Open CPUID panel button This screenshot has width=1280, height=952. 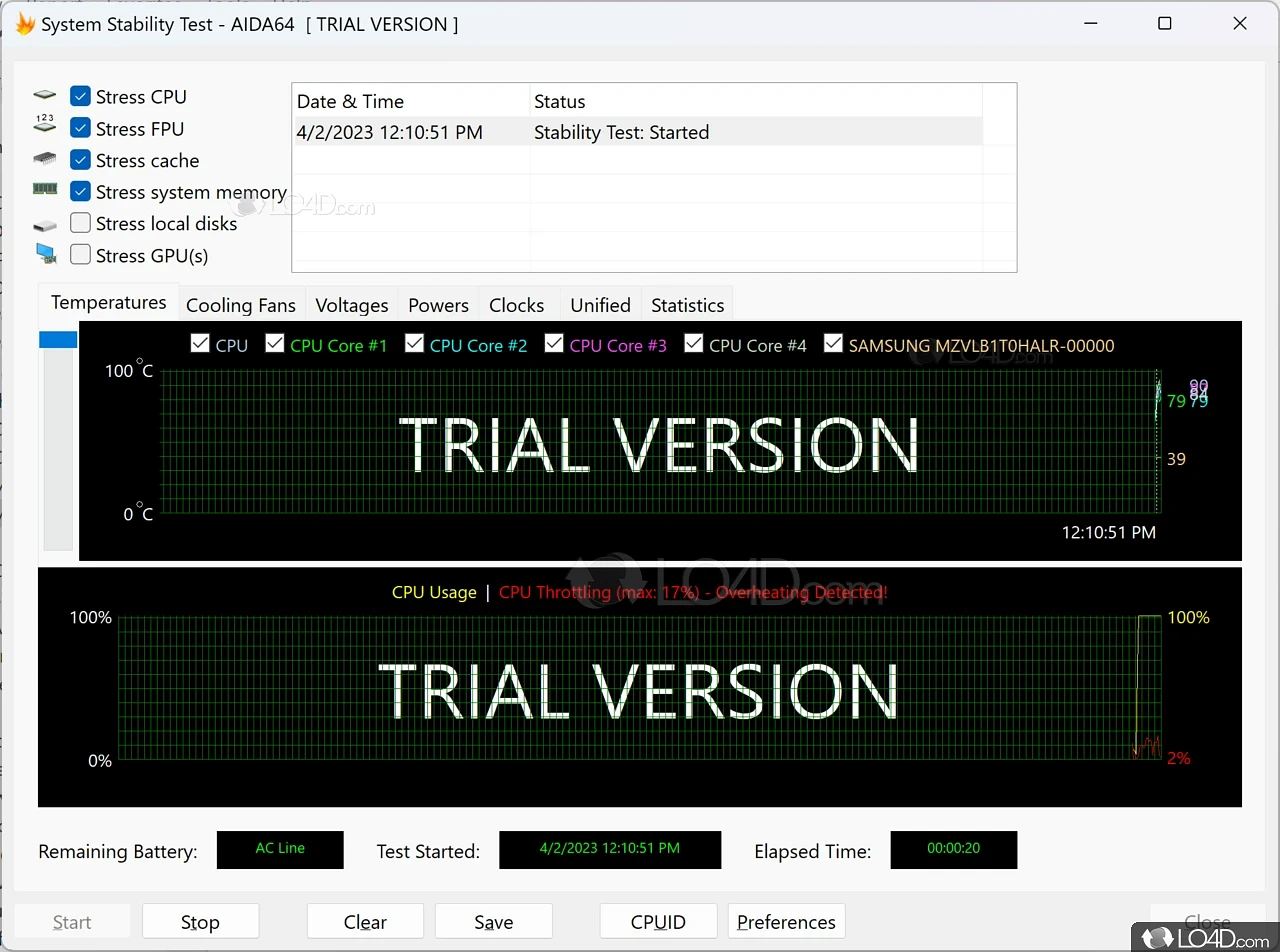pyautogui.click(x=658, y=922)
